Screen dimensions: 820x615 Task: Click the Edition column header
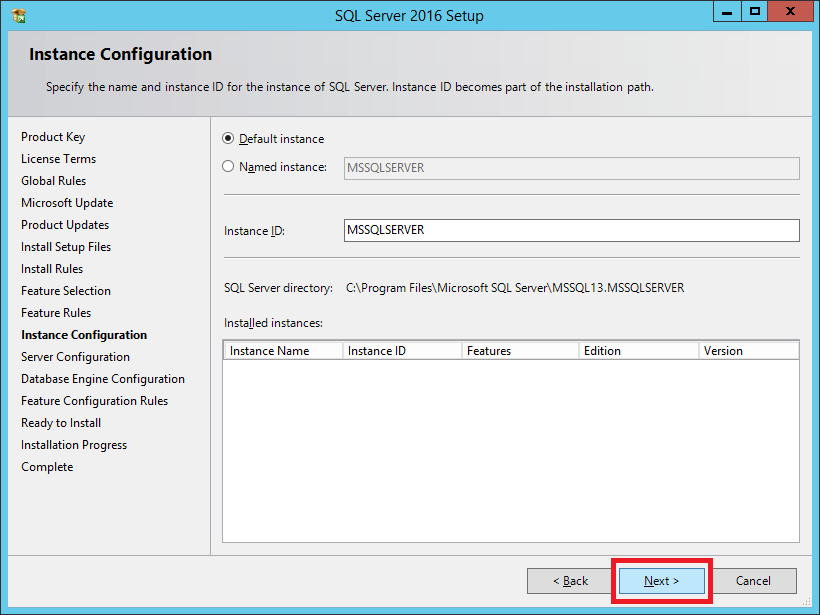point(637,351)
